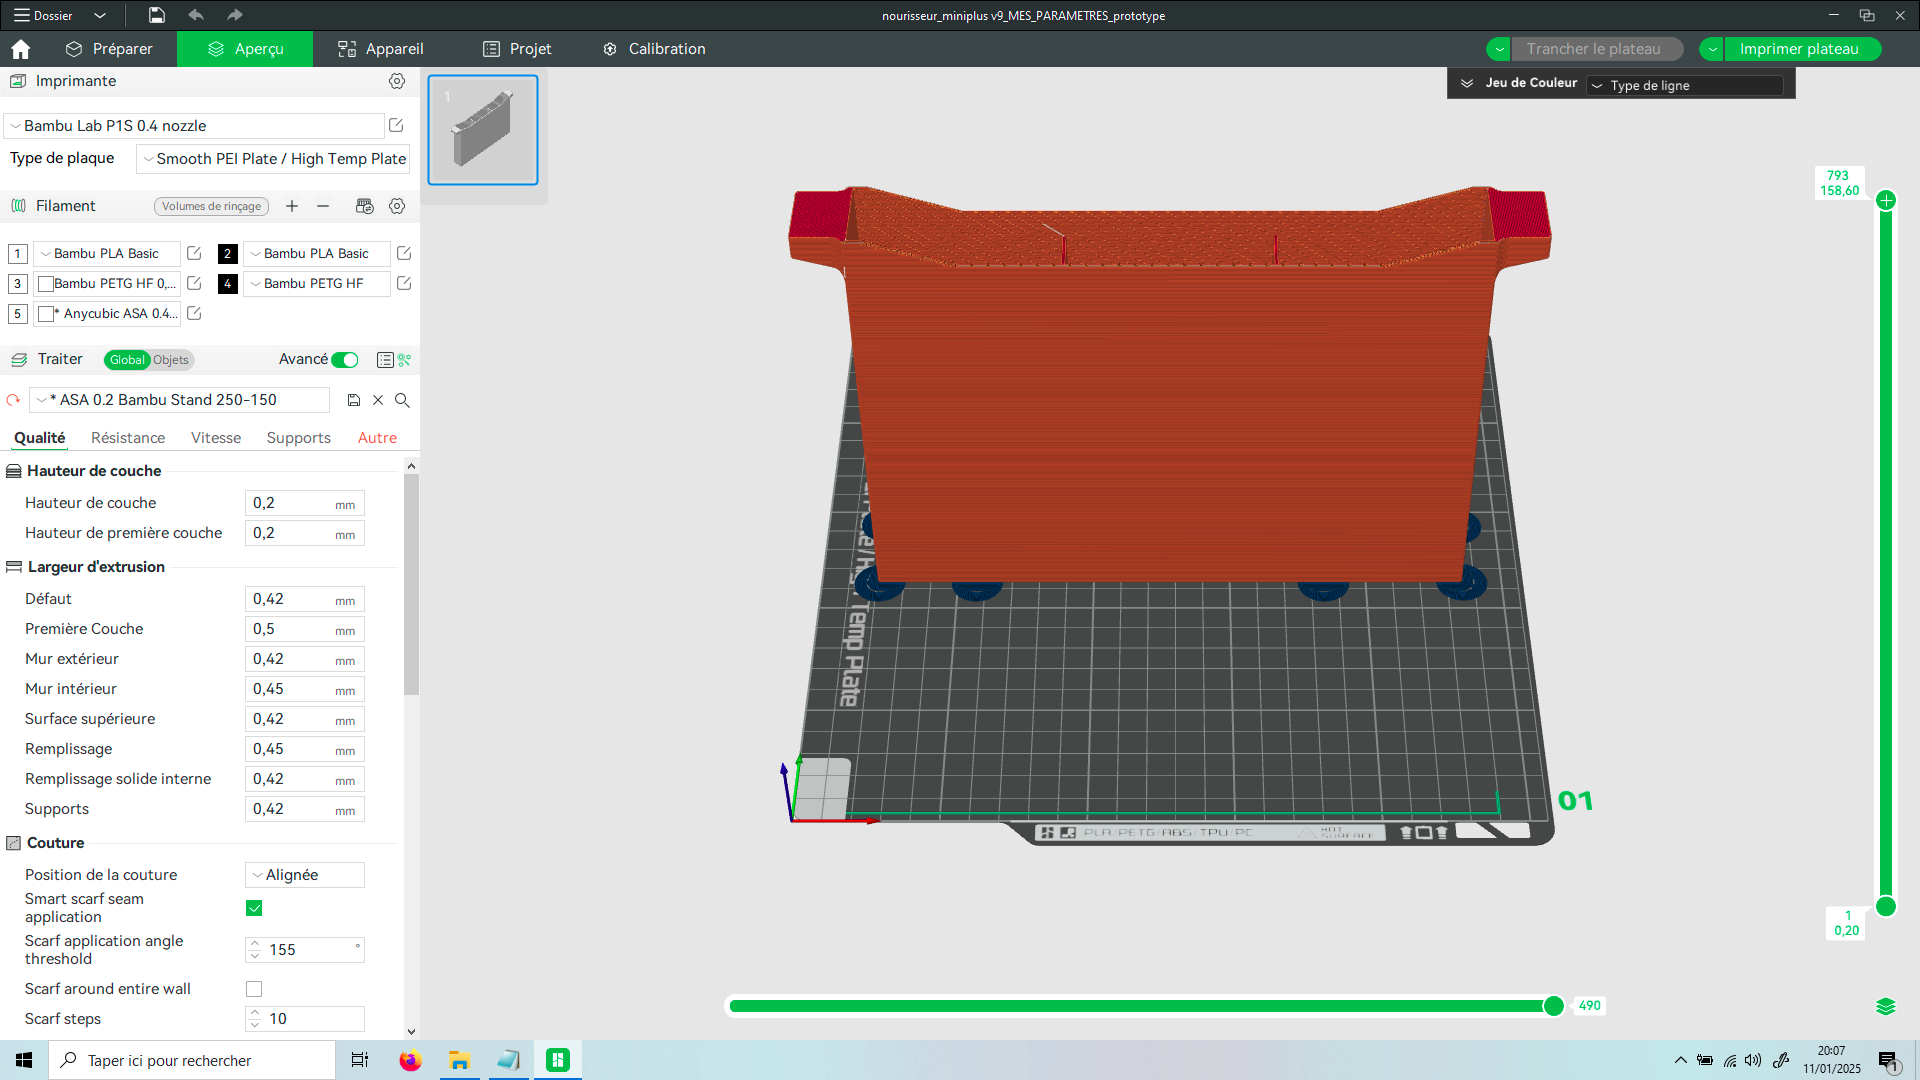This screenshot has width=1920, height=1080.
Task: Click the horizontal layer move slider handle
Action: [1554, 1006]
